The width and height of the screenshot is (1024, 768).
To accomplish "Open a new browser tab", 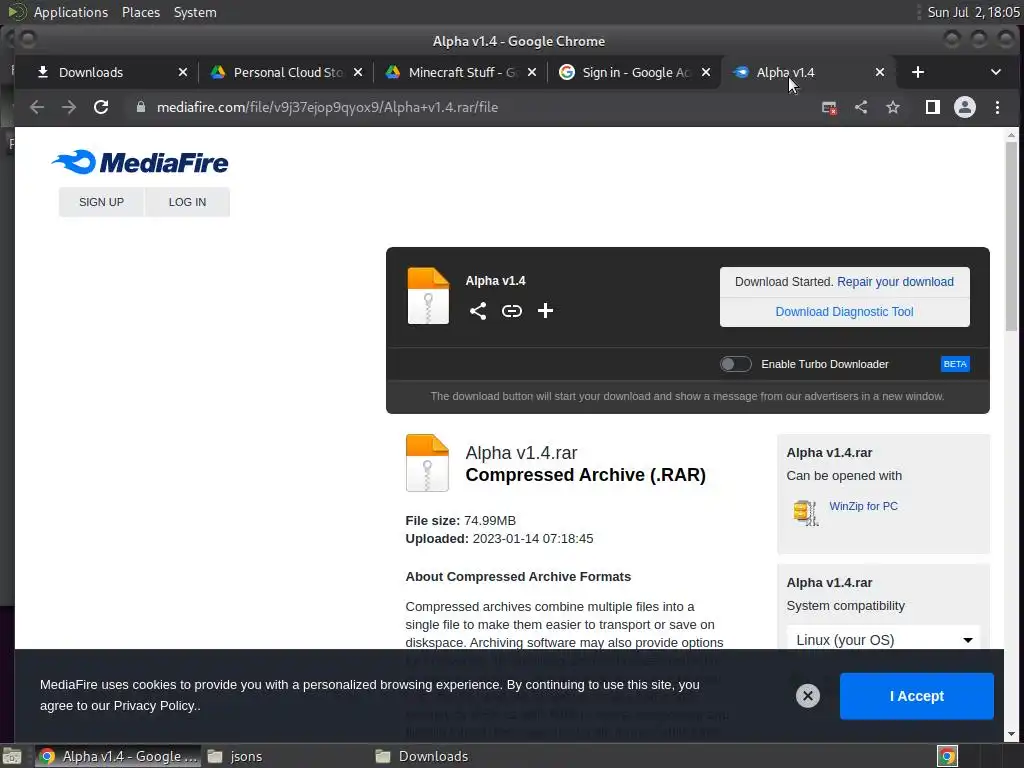I will pos(918,72).
